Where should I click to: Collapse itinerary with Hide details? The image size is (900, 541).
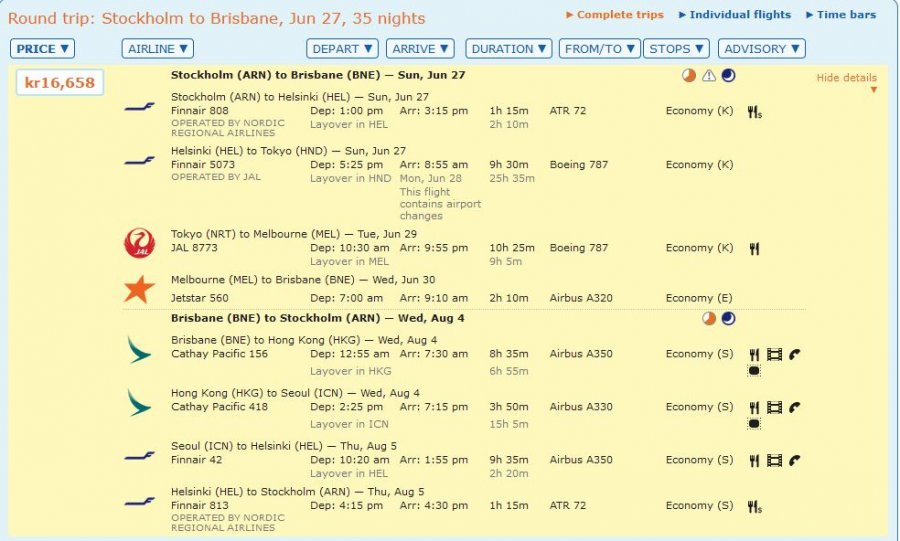[846, 79]
